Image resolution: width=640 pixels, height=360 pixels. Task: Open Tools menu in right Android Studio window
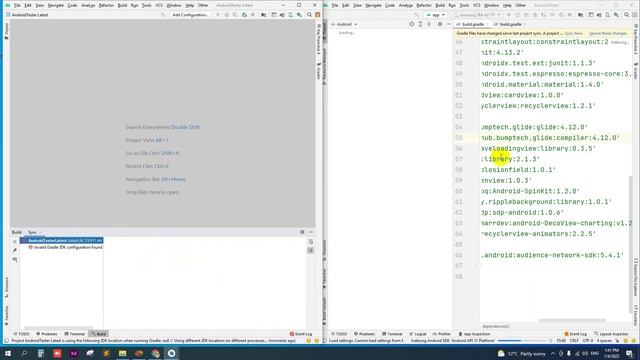click(464, 5)
